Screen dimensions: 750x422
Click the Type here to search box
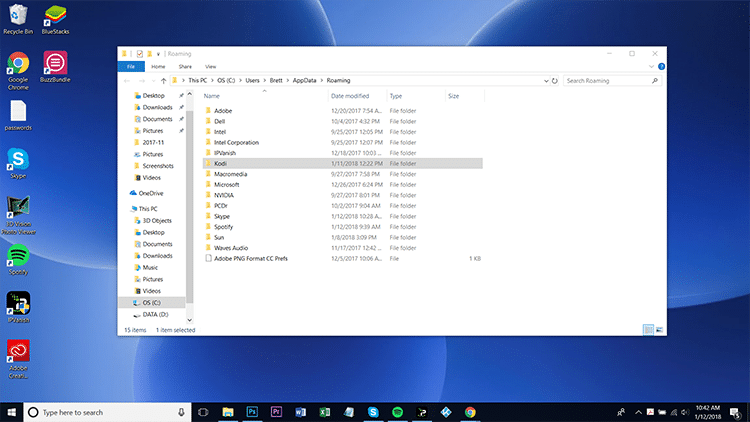click(107, 412)
